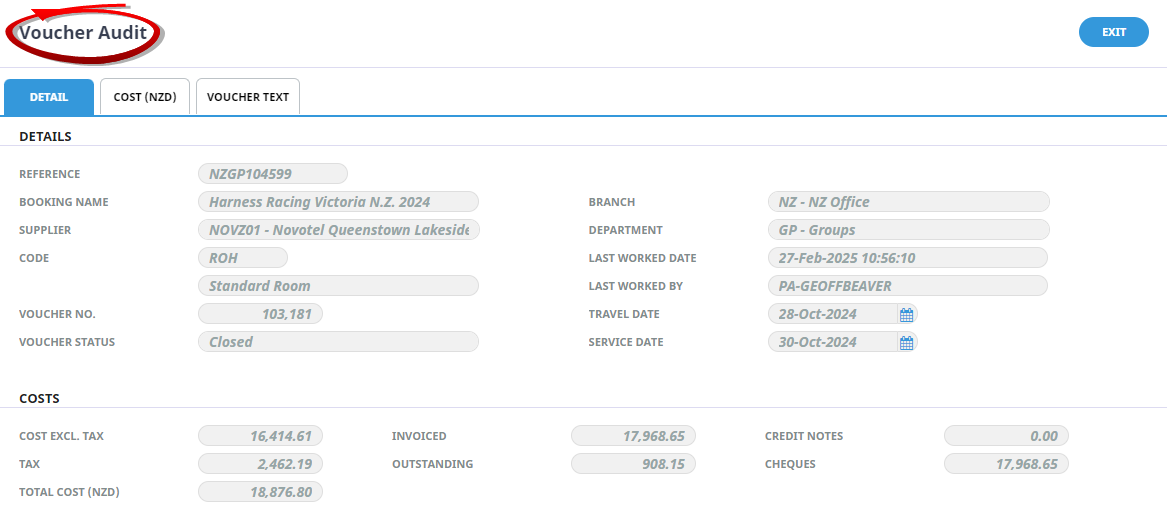Image resolution: width=1167 pixels, height=521 pixels.
Task: Open the Voucher Text tab
Action: [x=248, y=97]
